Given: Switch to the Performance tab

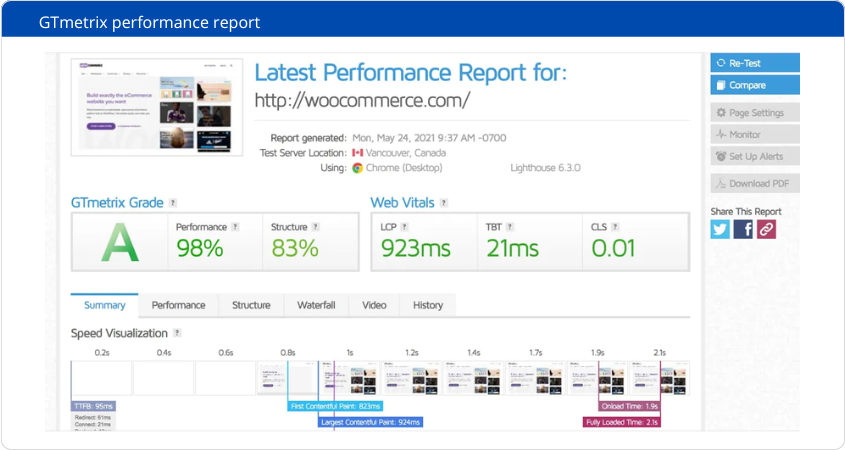Looking at the screenshot, I should coord(178,305).
